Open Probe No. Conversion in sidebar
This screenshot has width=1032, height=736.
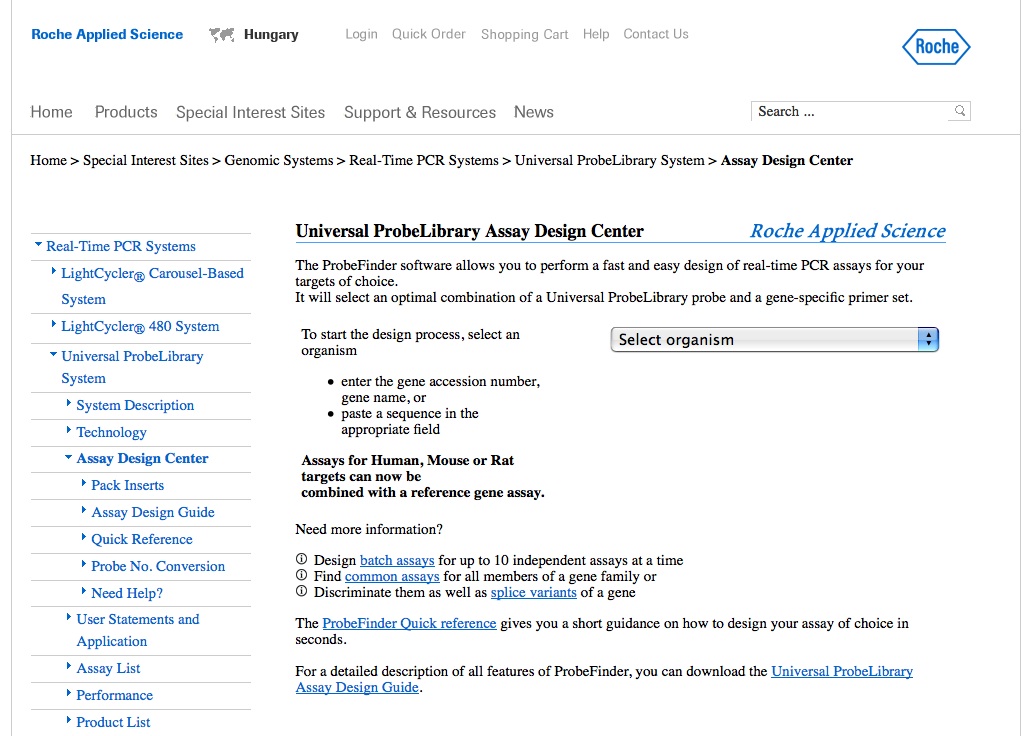click(158, 566)
